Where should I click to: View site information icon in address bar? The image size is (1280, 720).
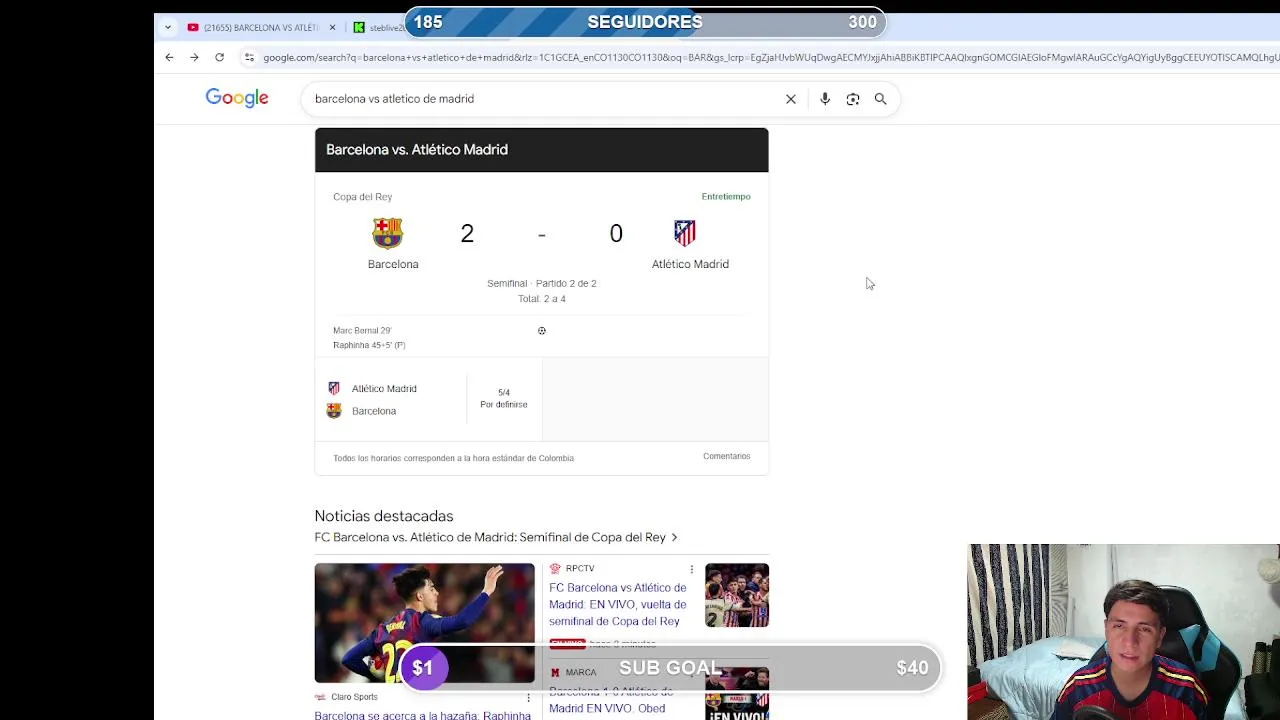click(249, 57)
